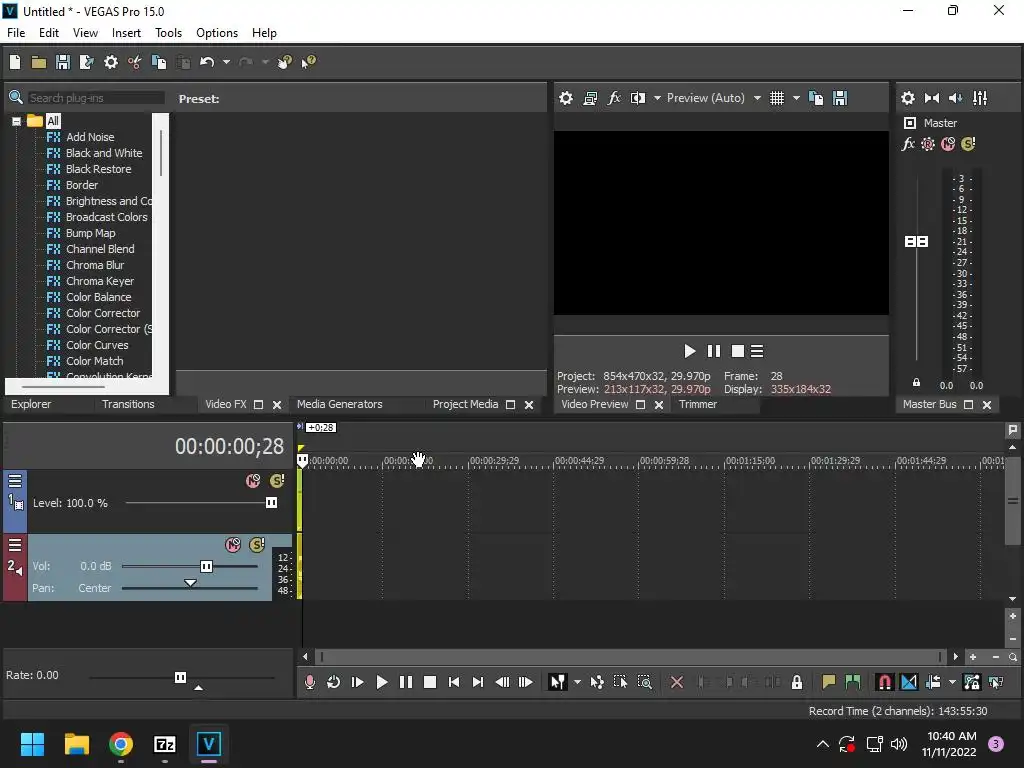The width and height of the screenshot is (1024, 768).
Task: Create a new project with toolbar icon
Action: tap(15, 62)
